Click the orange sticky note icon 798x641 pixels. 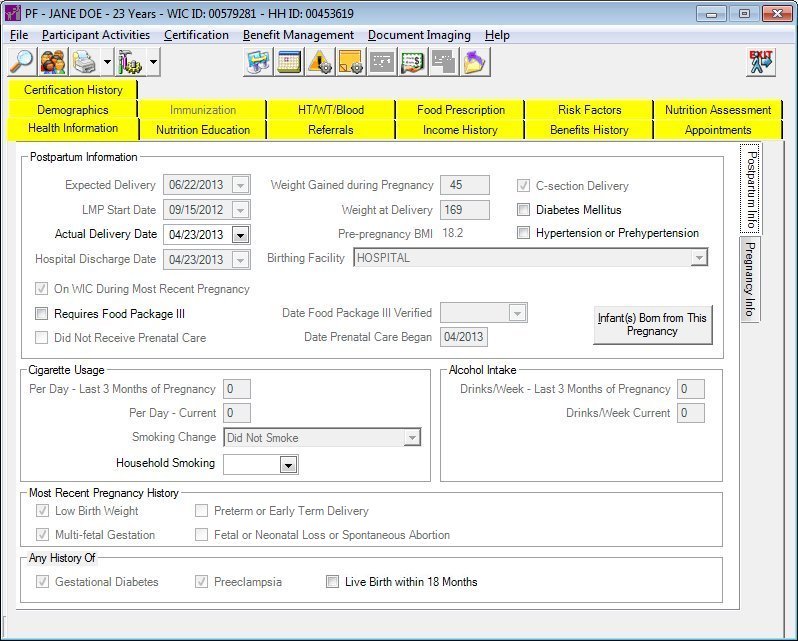pos(351,62)
